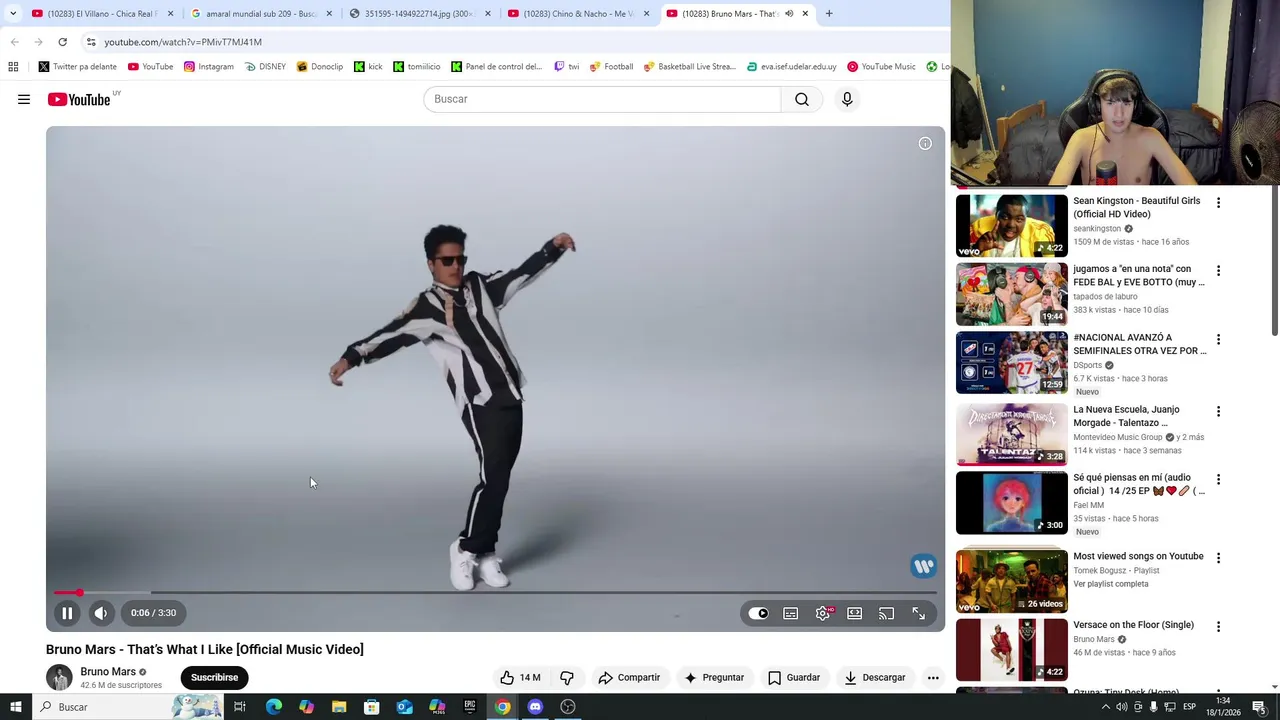
Task: Open Discord from the taskbar
Action: tap(535, 707)
